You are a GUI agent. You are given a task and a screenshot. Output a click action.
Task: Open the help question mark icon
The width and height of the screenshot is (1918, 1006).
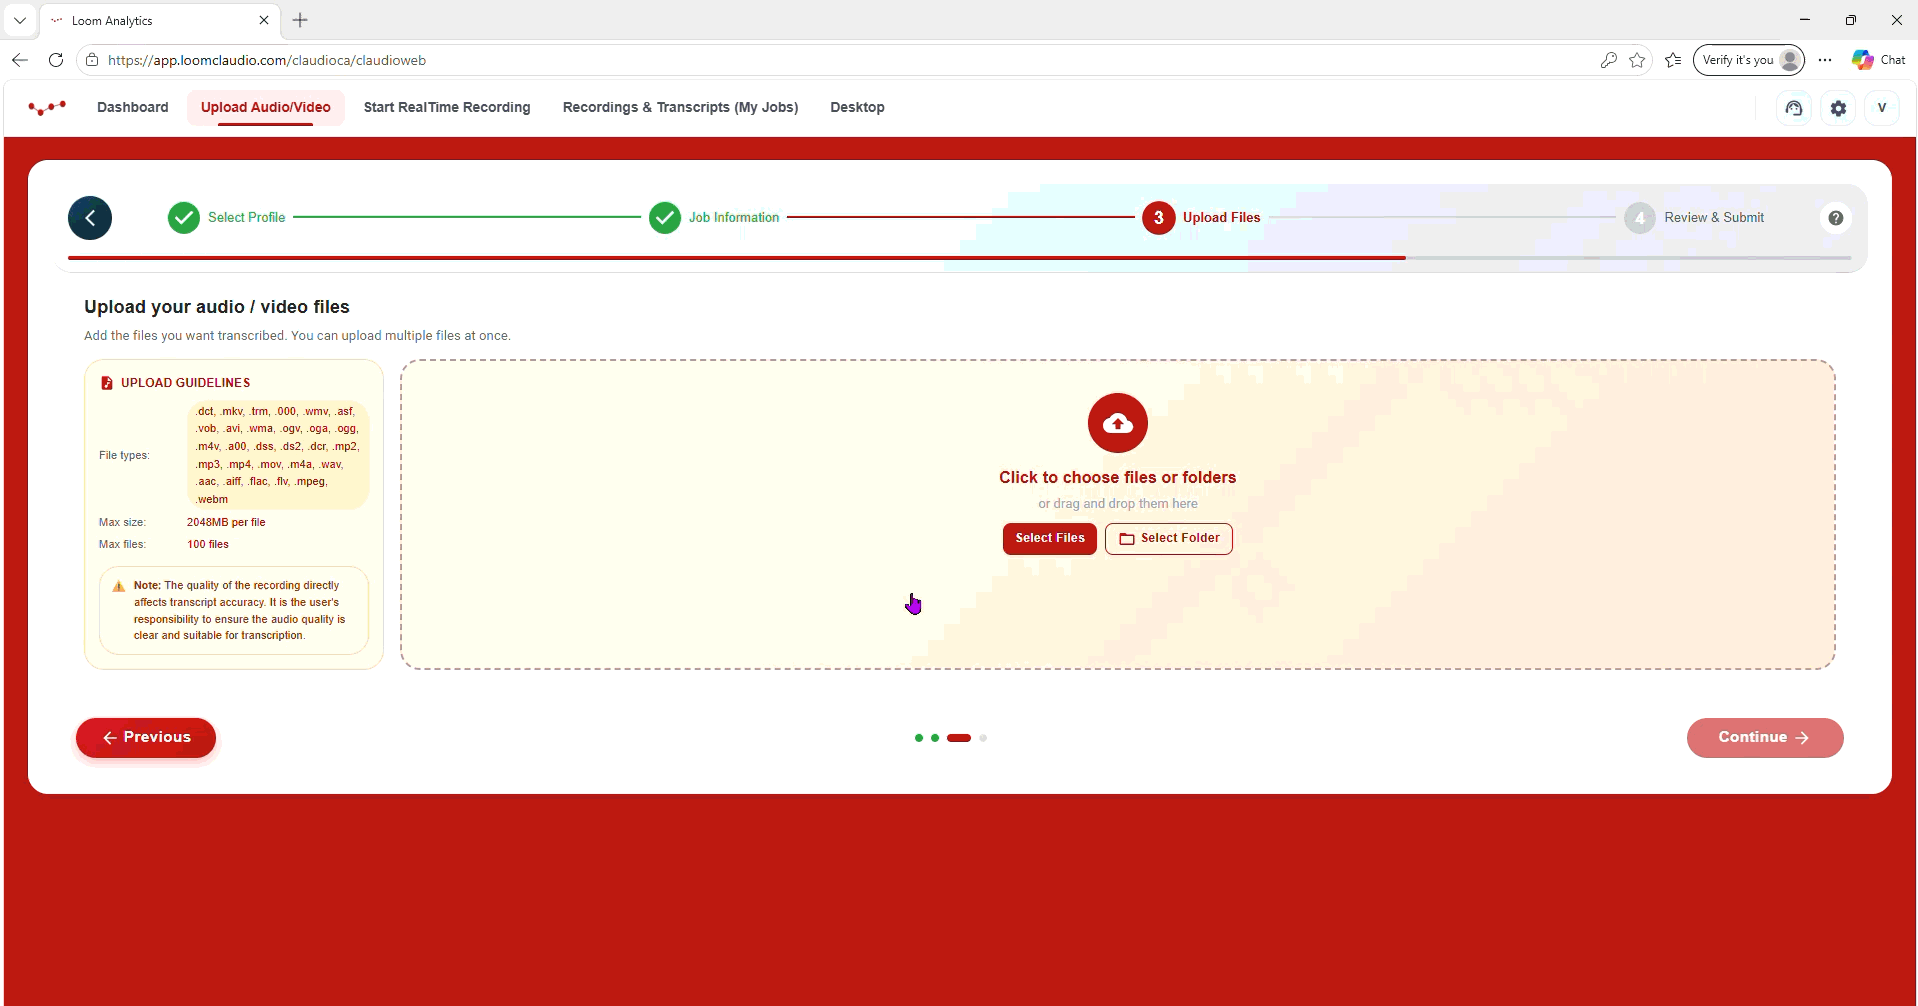click(1836, 218)
